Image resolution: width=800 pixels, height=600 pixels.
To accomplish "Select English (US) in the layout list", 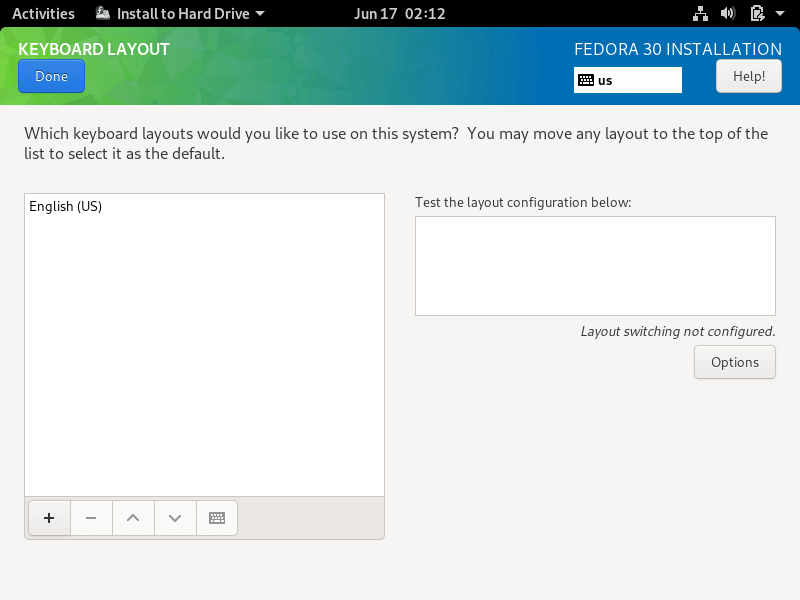I will tap(204, 206).
